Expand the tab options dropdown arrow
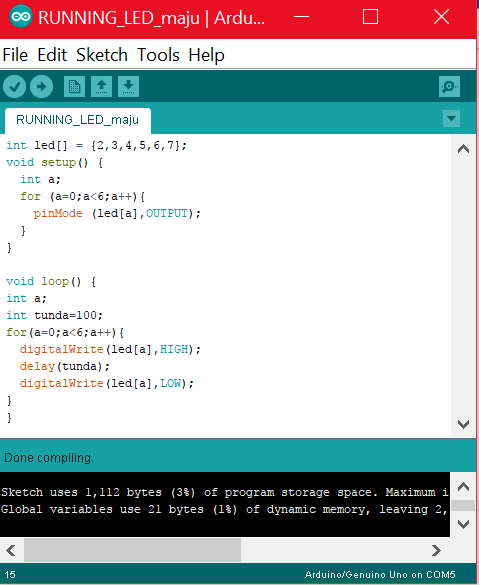The width and height of the screenshot is (479, 585). click(x=451, y=119)
